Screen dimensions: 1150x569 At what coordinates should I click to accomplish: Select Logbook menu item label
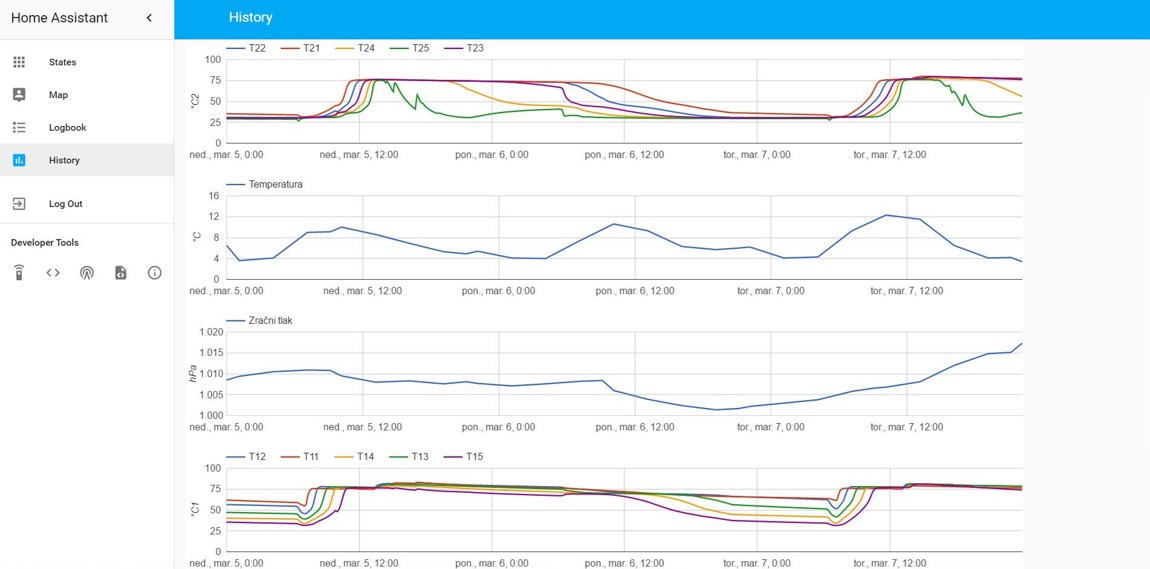pos(68,128)
